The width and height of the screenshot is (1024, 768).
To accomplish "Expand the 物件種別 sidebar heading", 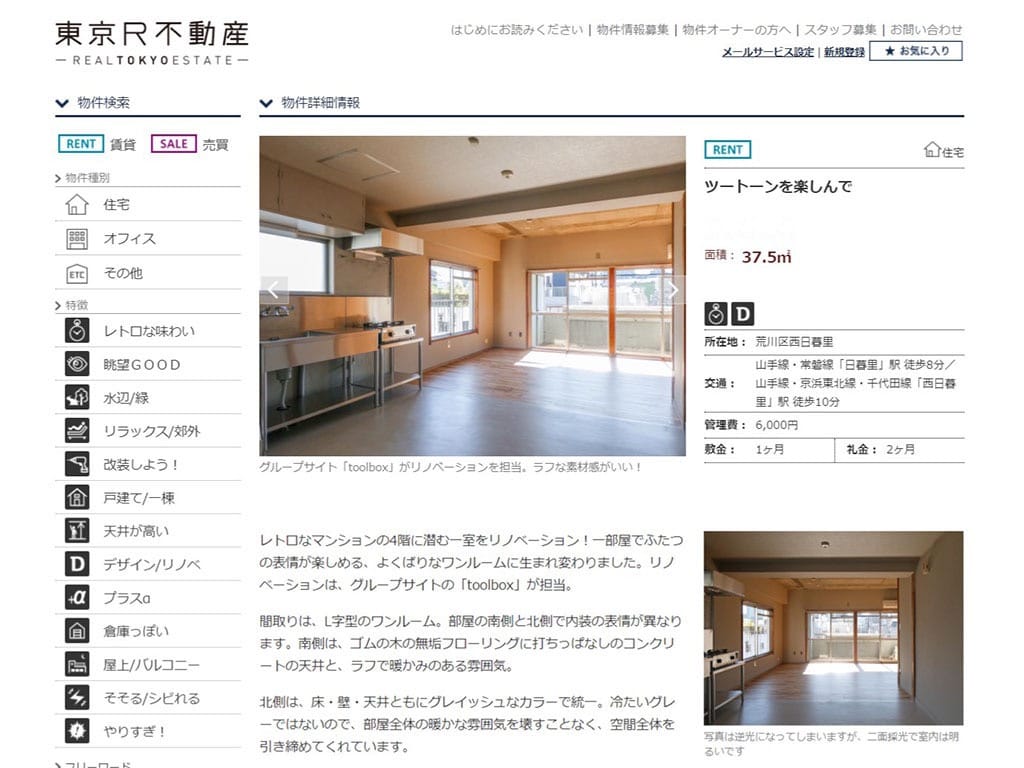I will 83,178.
